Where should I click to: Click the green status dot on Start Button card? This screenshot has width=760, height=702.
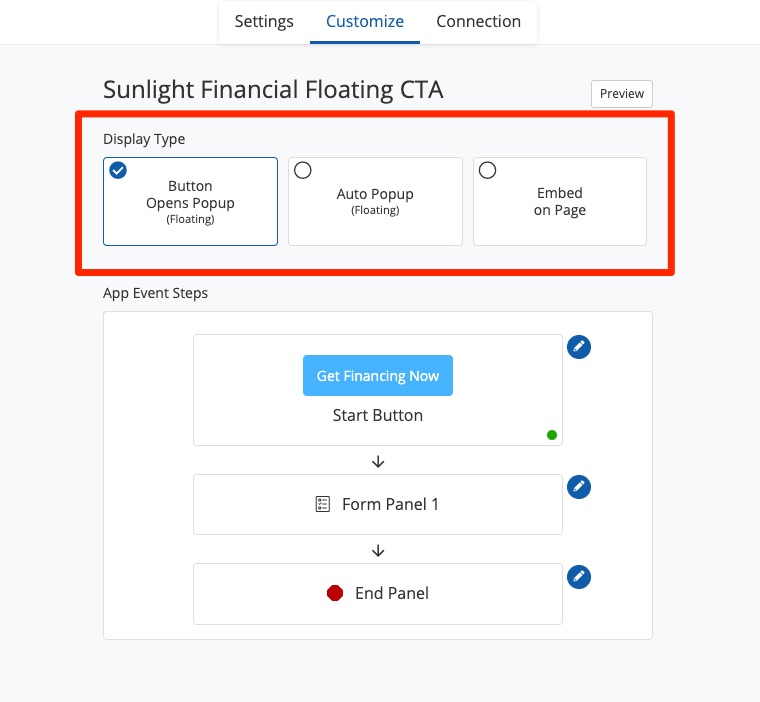coord(552,435)
